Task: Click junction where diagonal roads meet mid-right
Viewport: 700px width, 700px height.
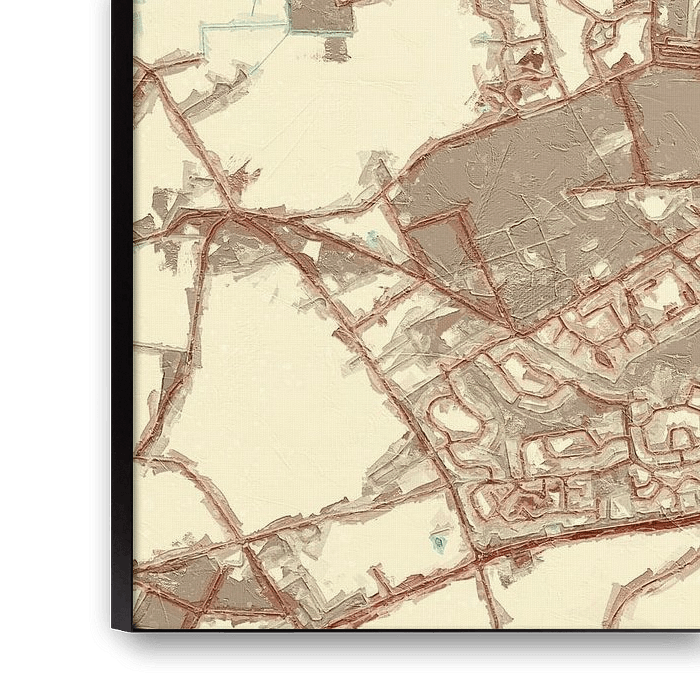Action: pos(517,330)
